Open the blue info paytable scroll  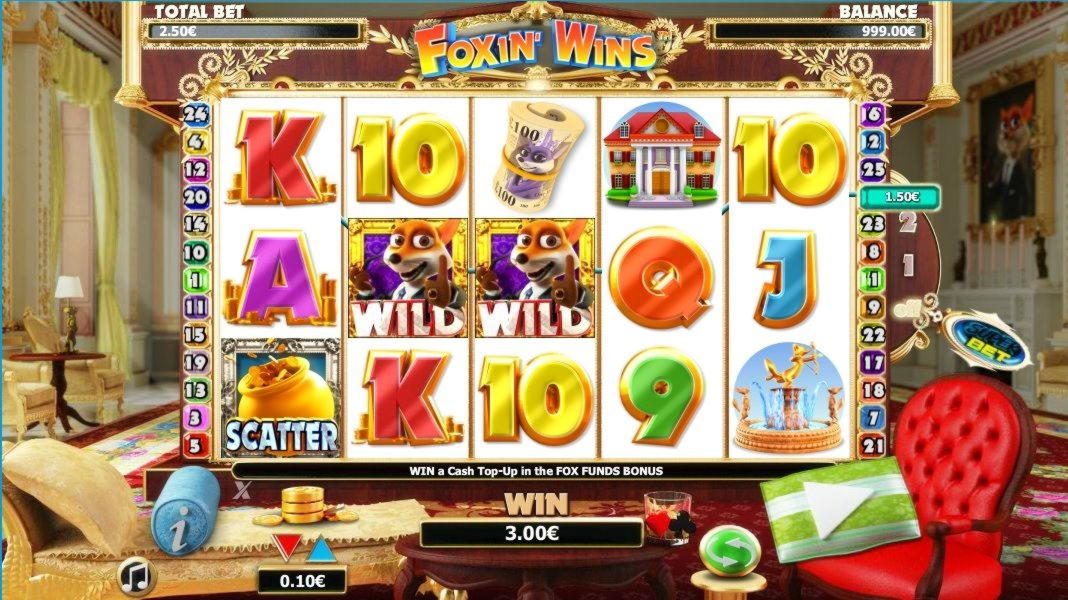pos(184,511)
